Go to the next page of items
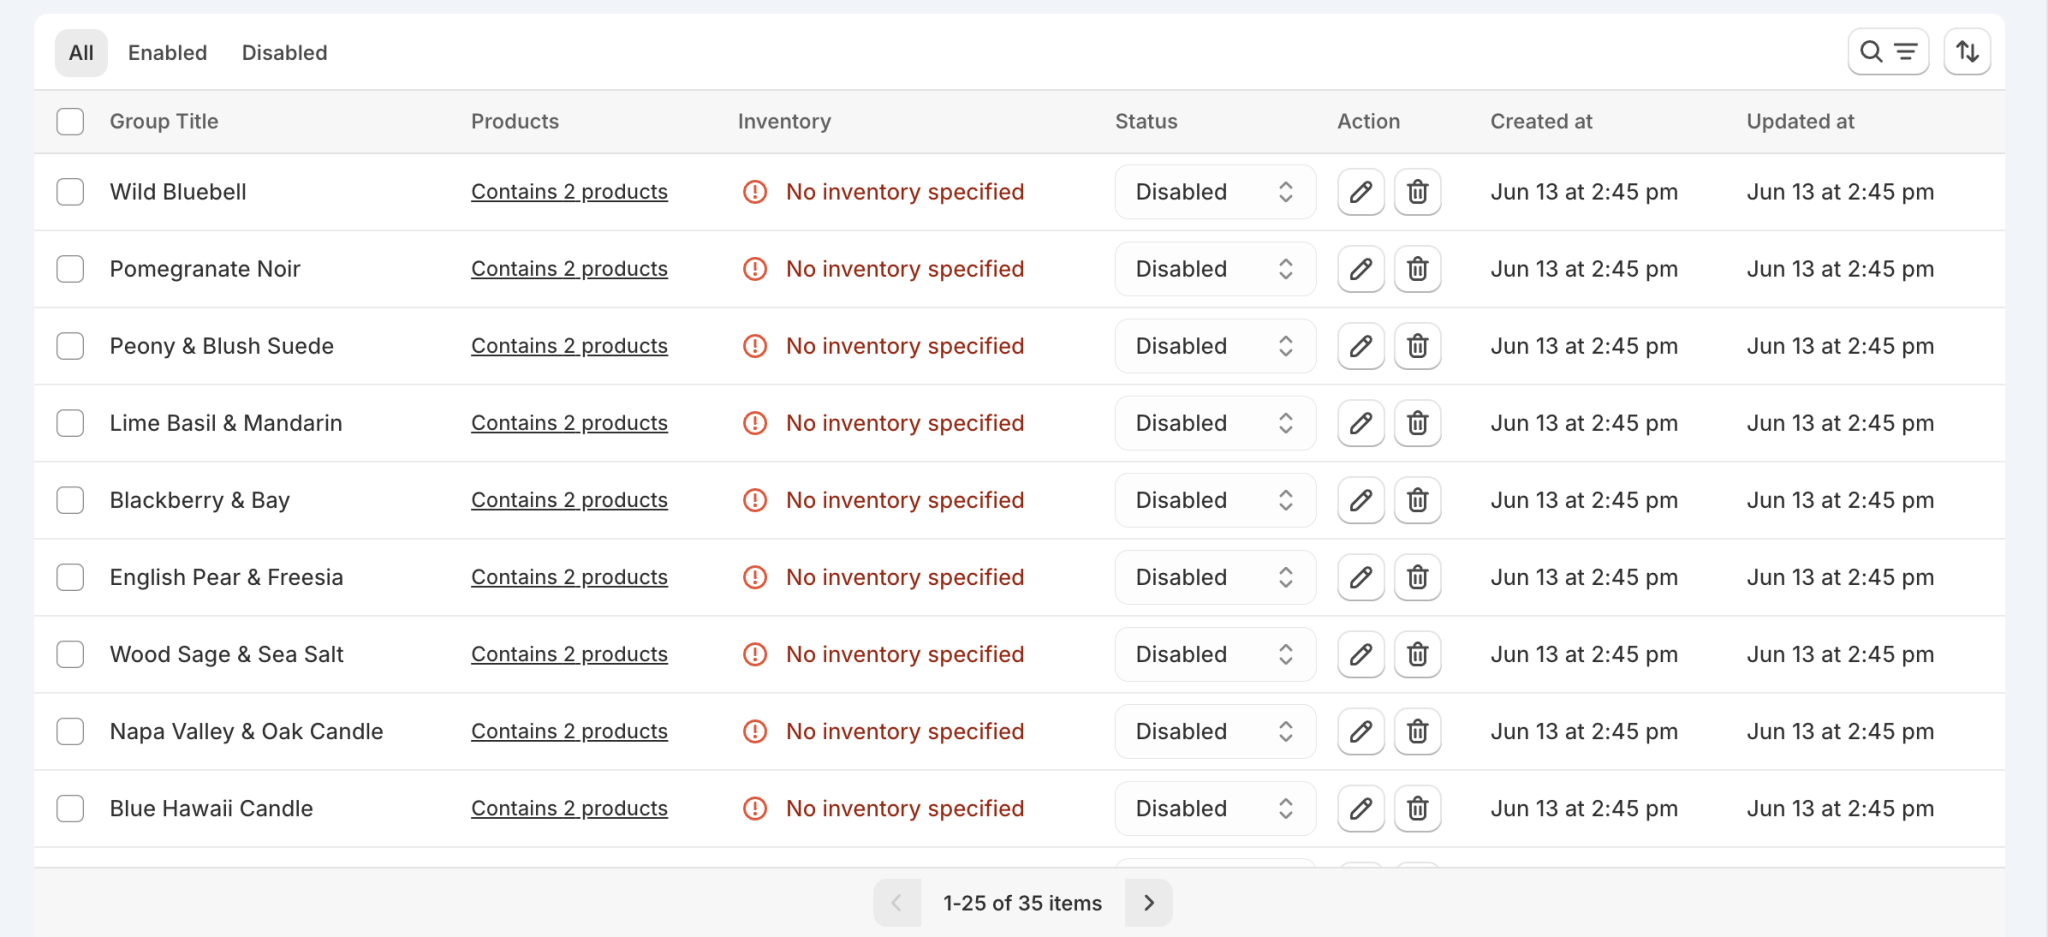 tap(1148, 902)
